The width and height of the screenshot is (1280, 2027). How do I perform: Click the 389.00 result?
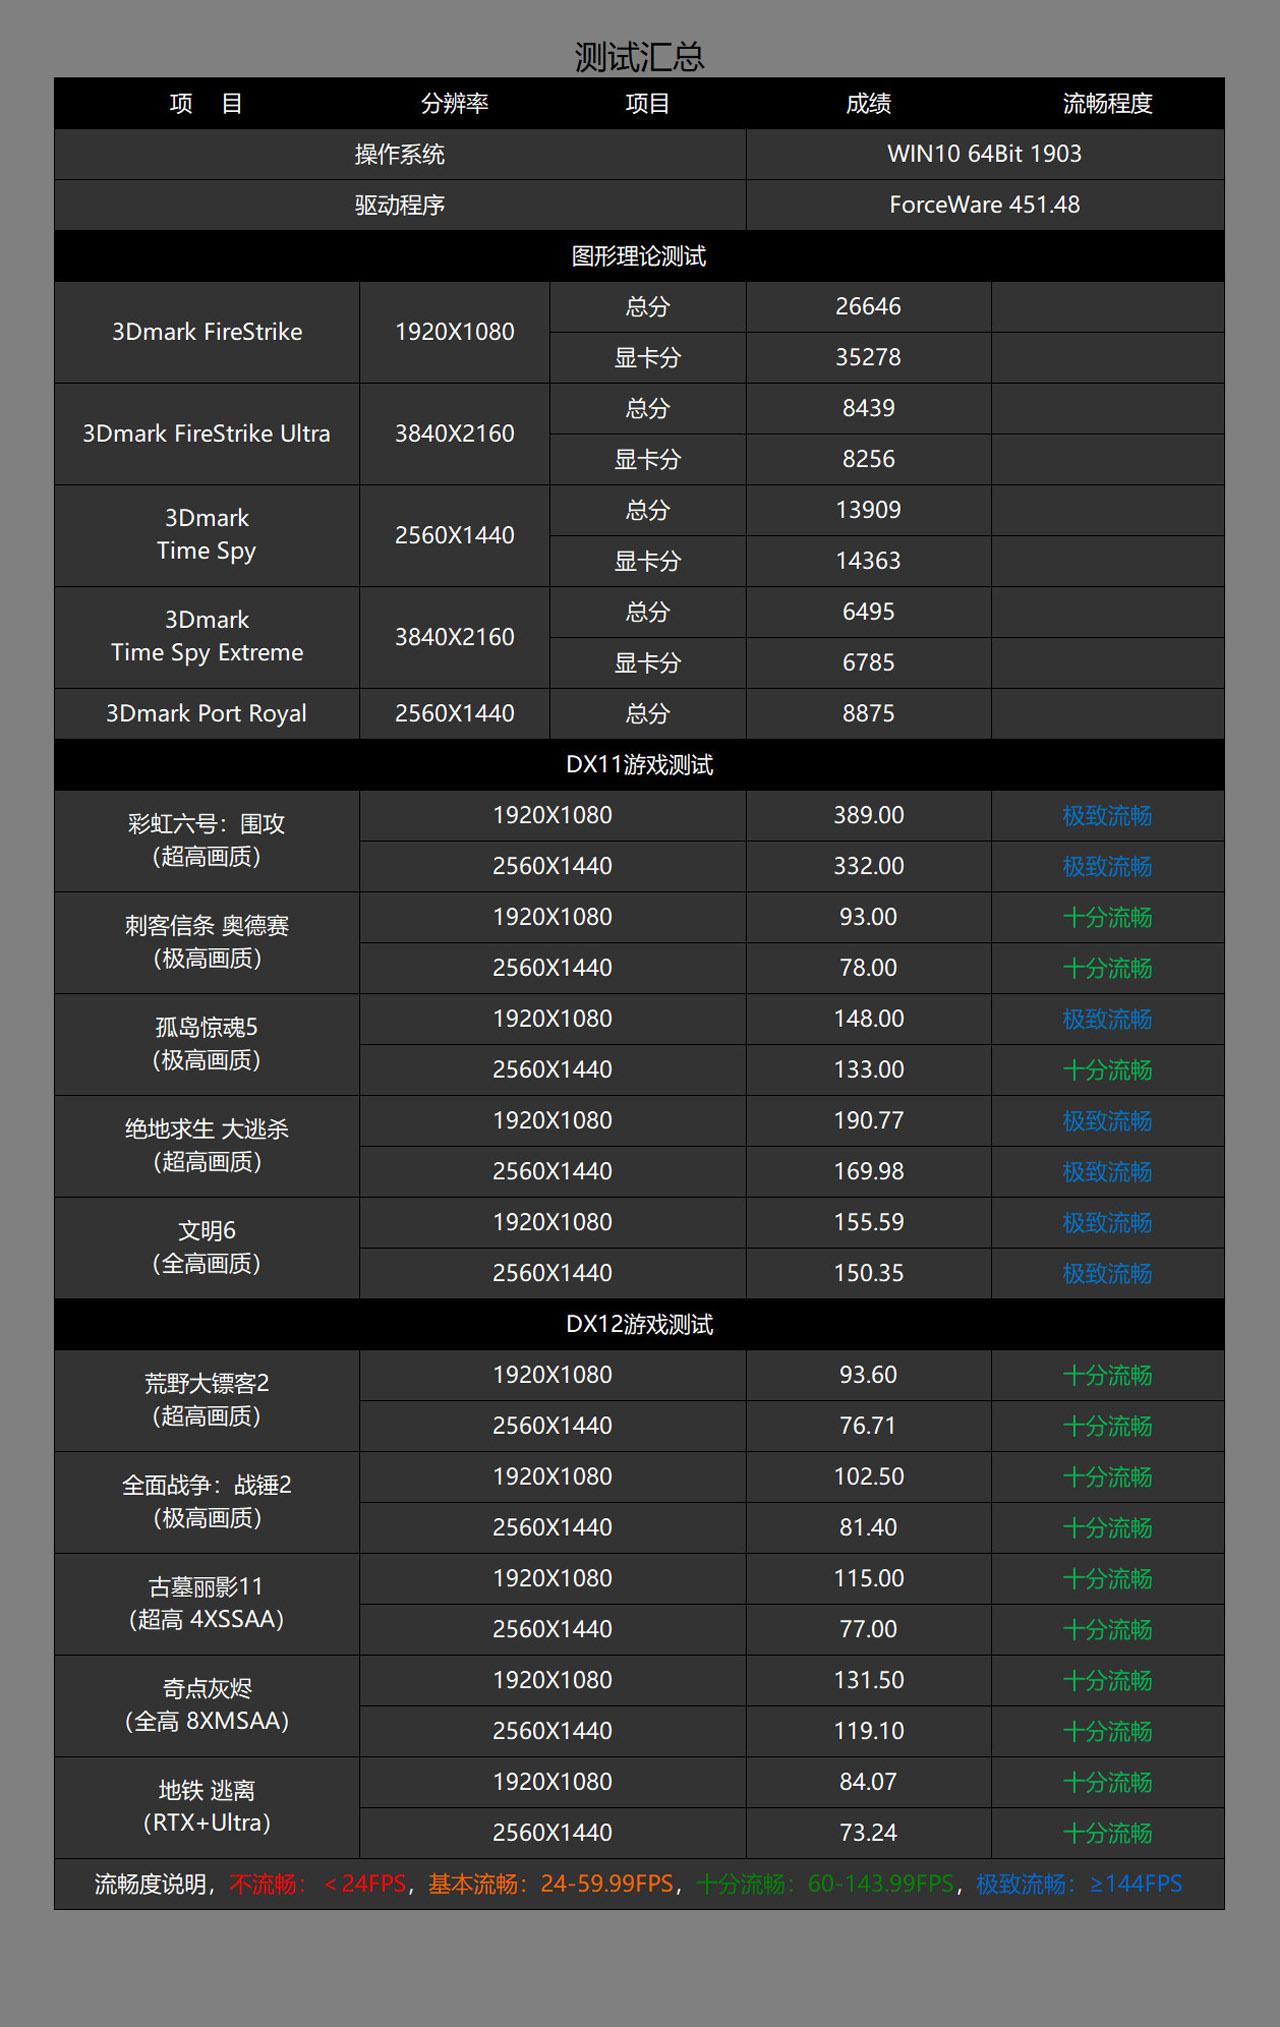click(868, 816)
